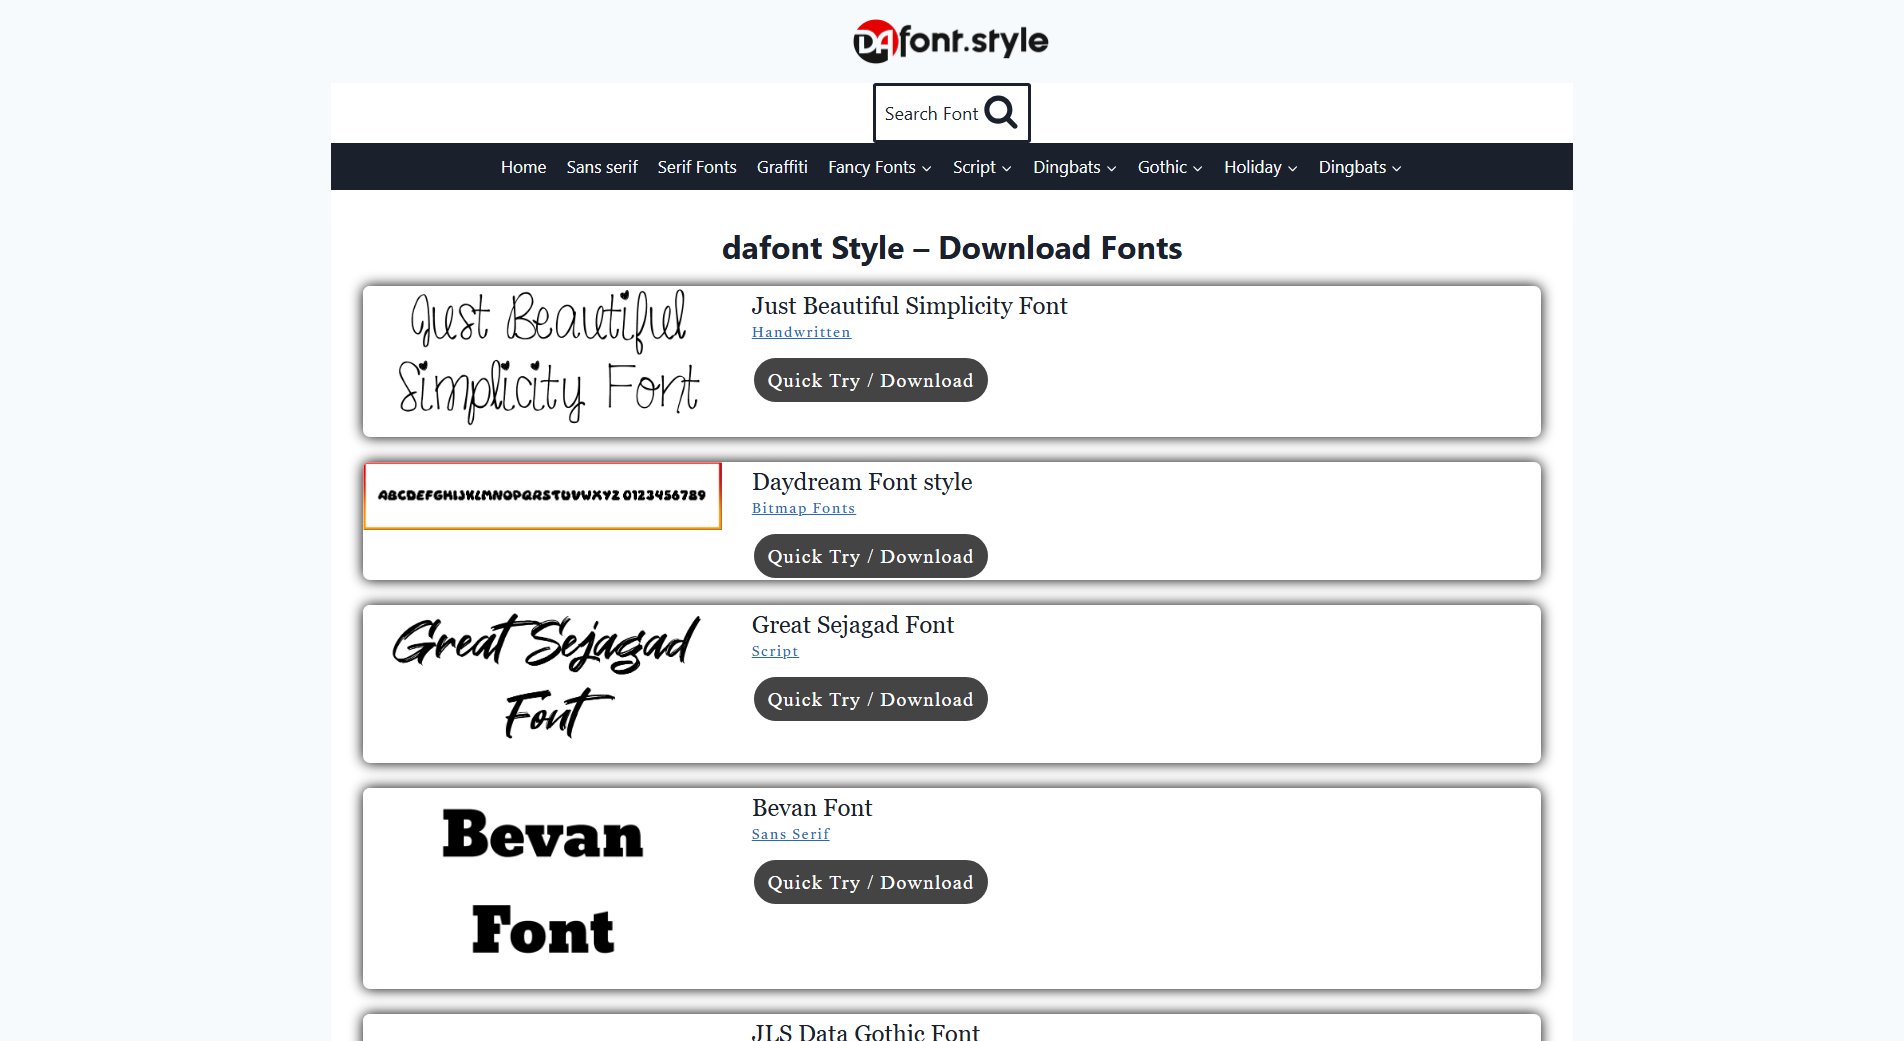Viewport: 1904px width, 1041px height.
Task: Select Home in the navigation bar
Action: (x=522, y=167)
